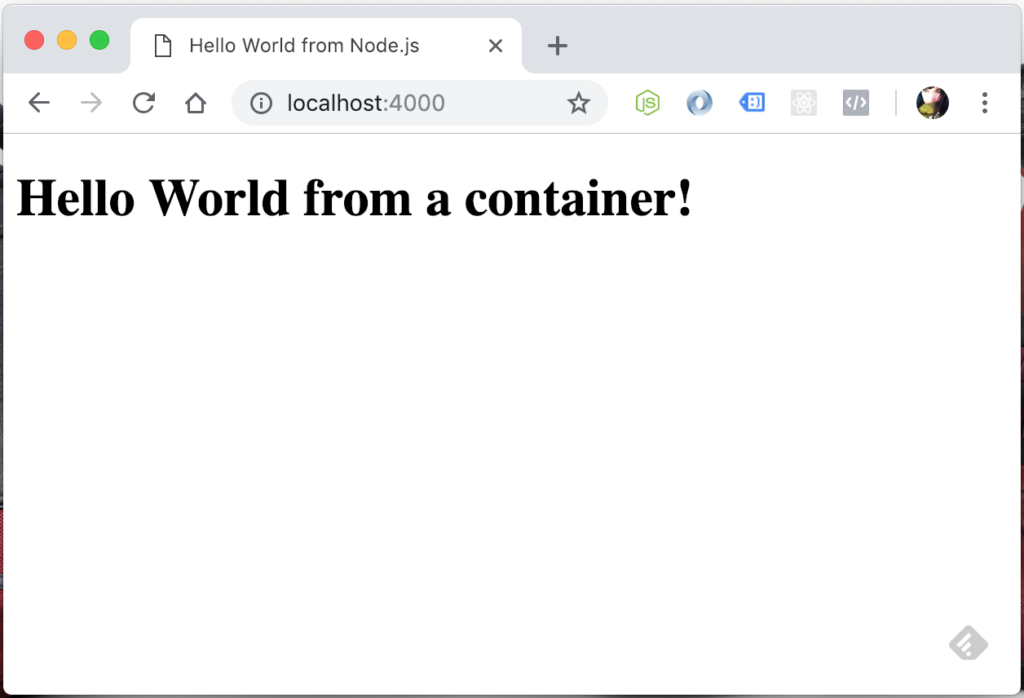Focus the localhost:4000 address bar

[419, 103]
